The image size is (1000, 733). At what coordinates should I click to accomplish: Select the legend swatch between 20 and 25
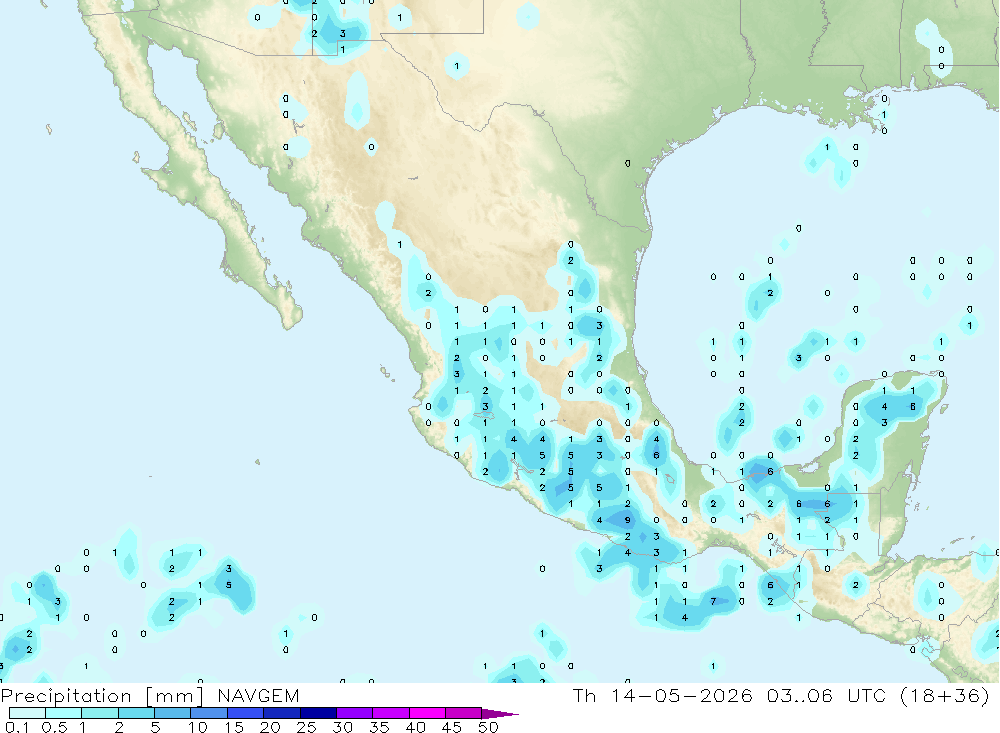coord(282,713)
